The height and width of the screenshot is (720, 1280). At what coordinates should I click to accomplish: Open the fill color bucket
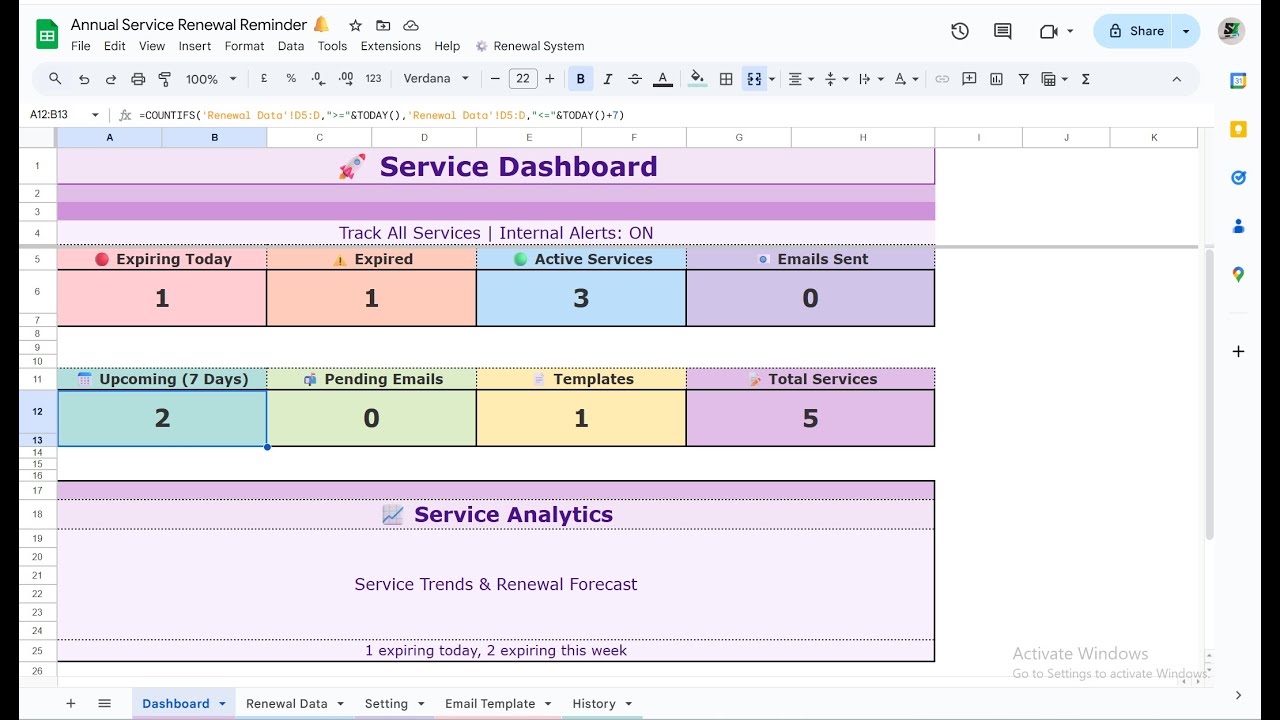pyautogui.click(x=698, y=79)
